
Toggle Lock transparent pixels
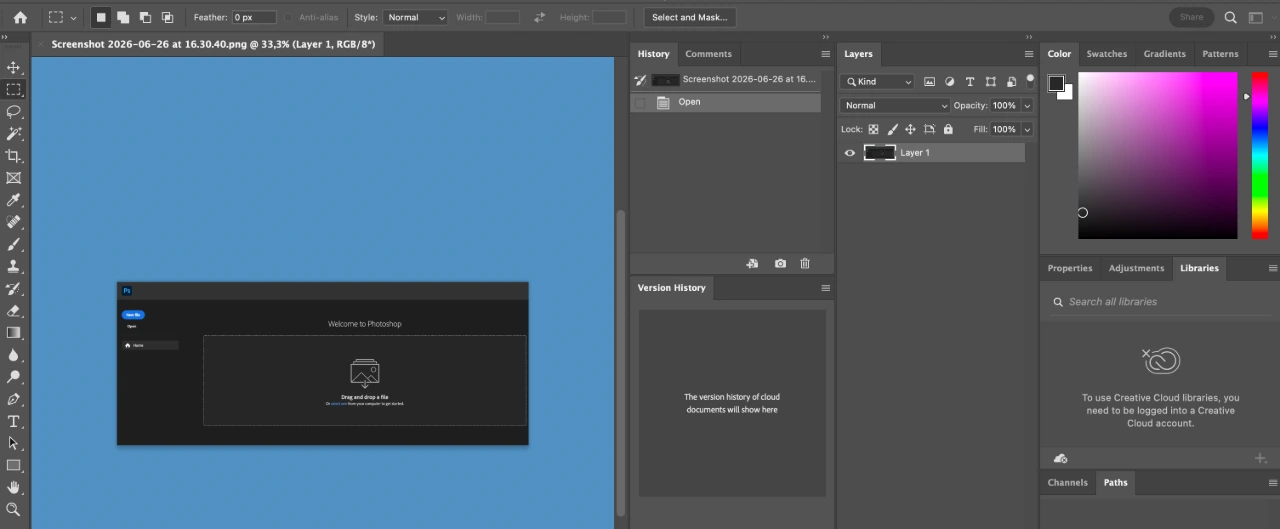pyautogui.click(x=873, y=129)
